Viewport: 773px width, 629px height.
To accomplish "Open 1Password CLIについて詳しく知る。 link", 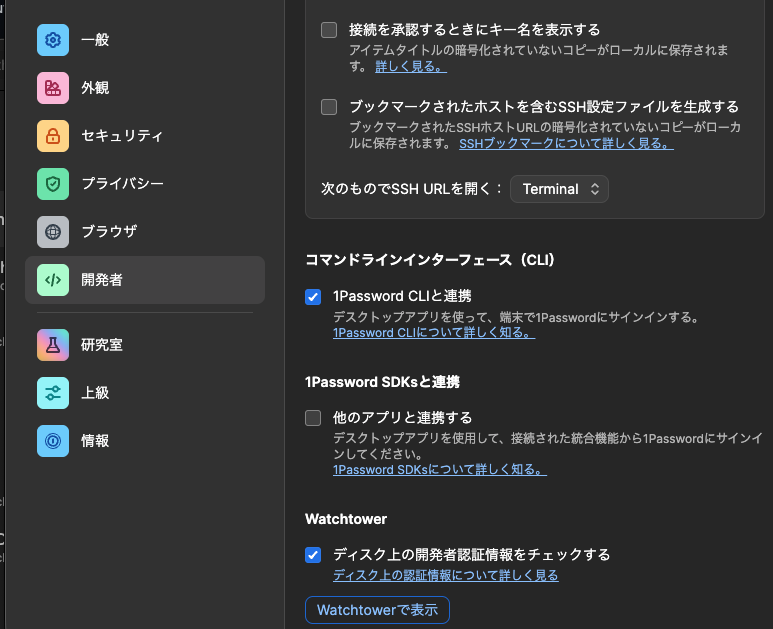I will (434, 333).
